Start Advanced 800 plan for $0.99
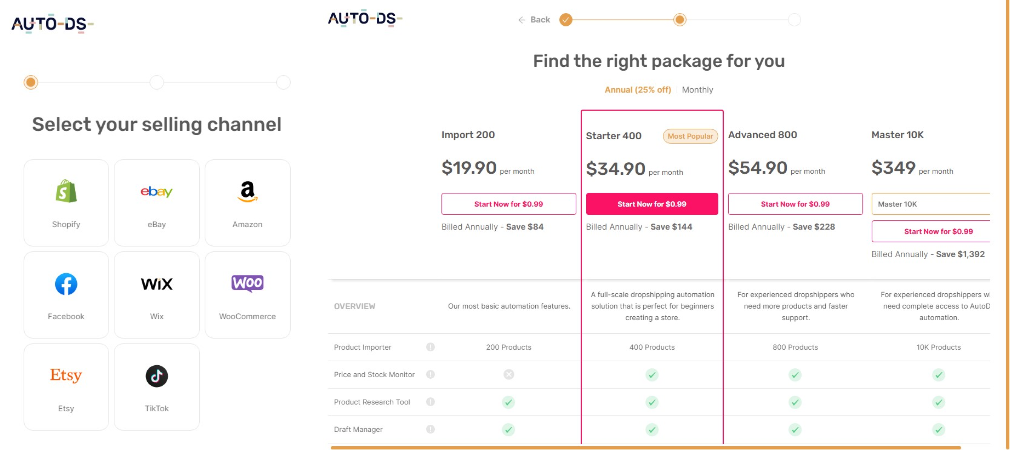The width and height of the screenshot is (1010, 450). pos(795,204)
